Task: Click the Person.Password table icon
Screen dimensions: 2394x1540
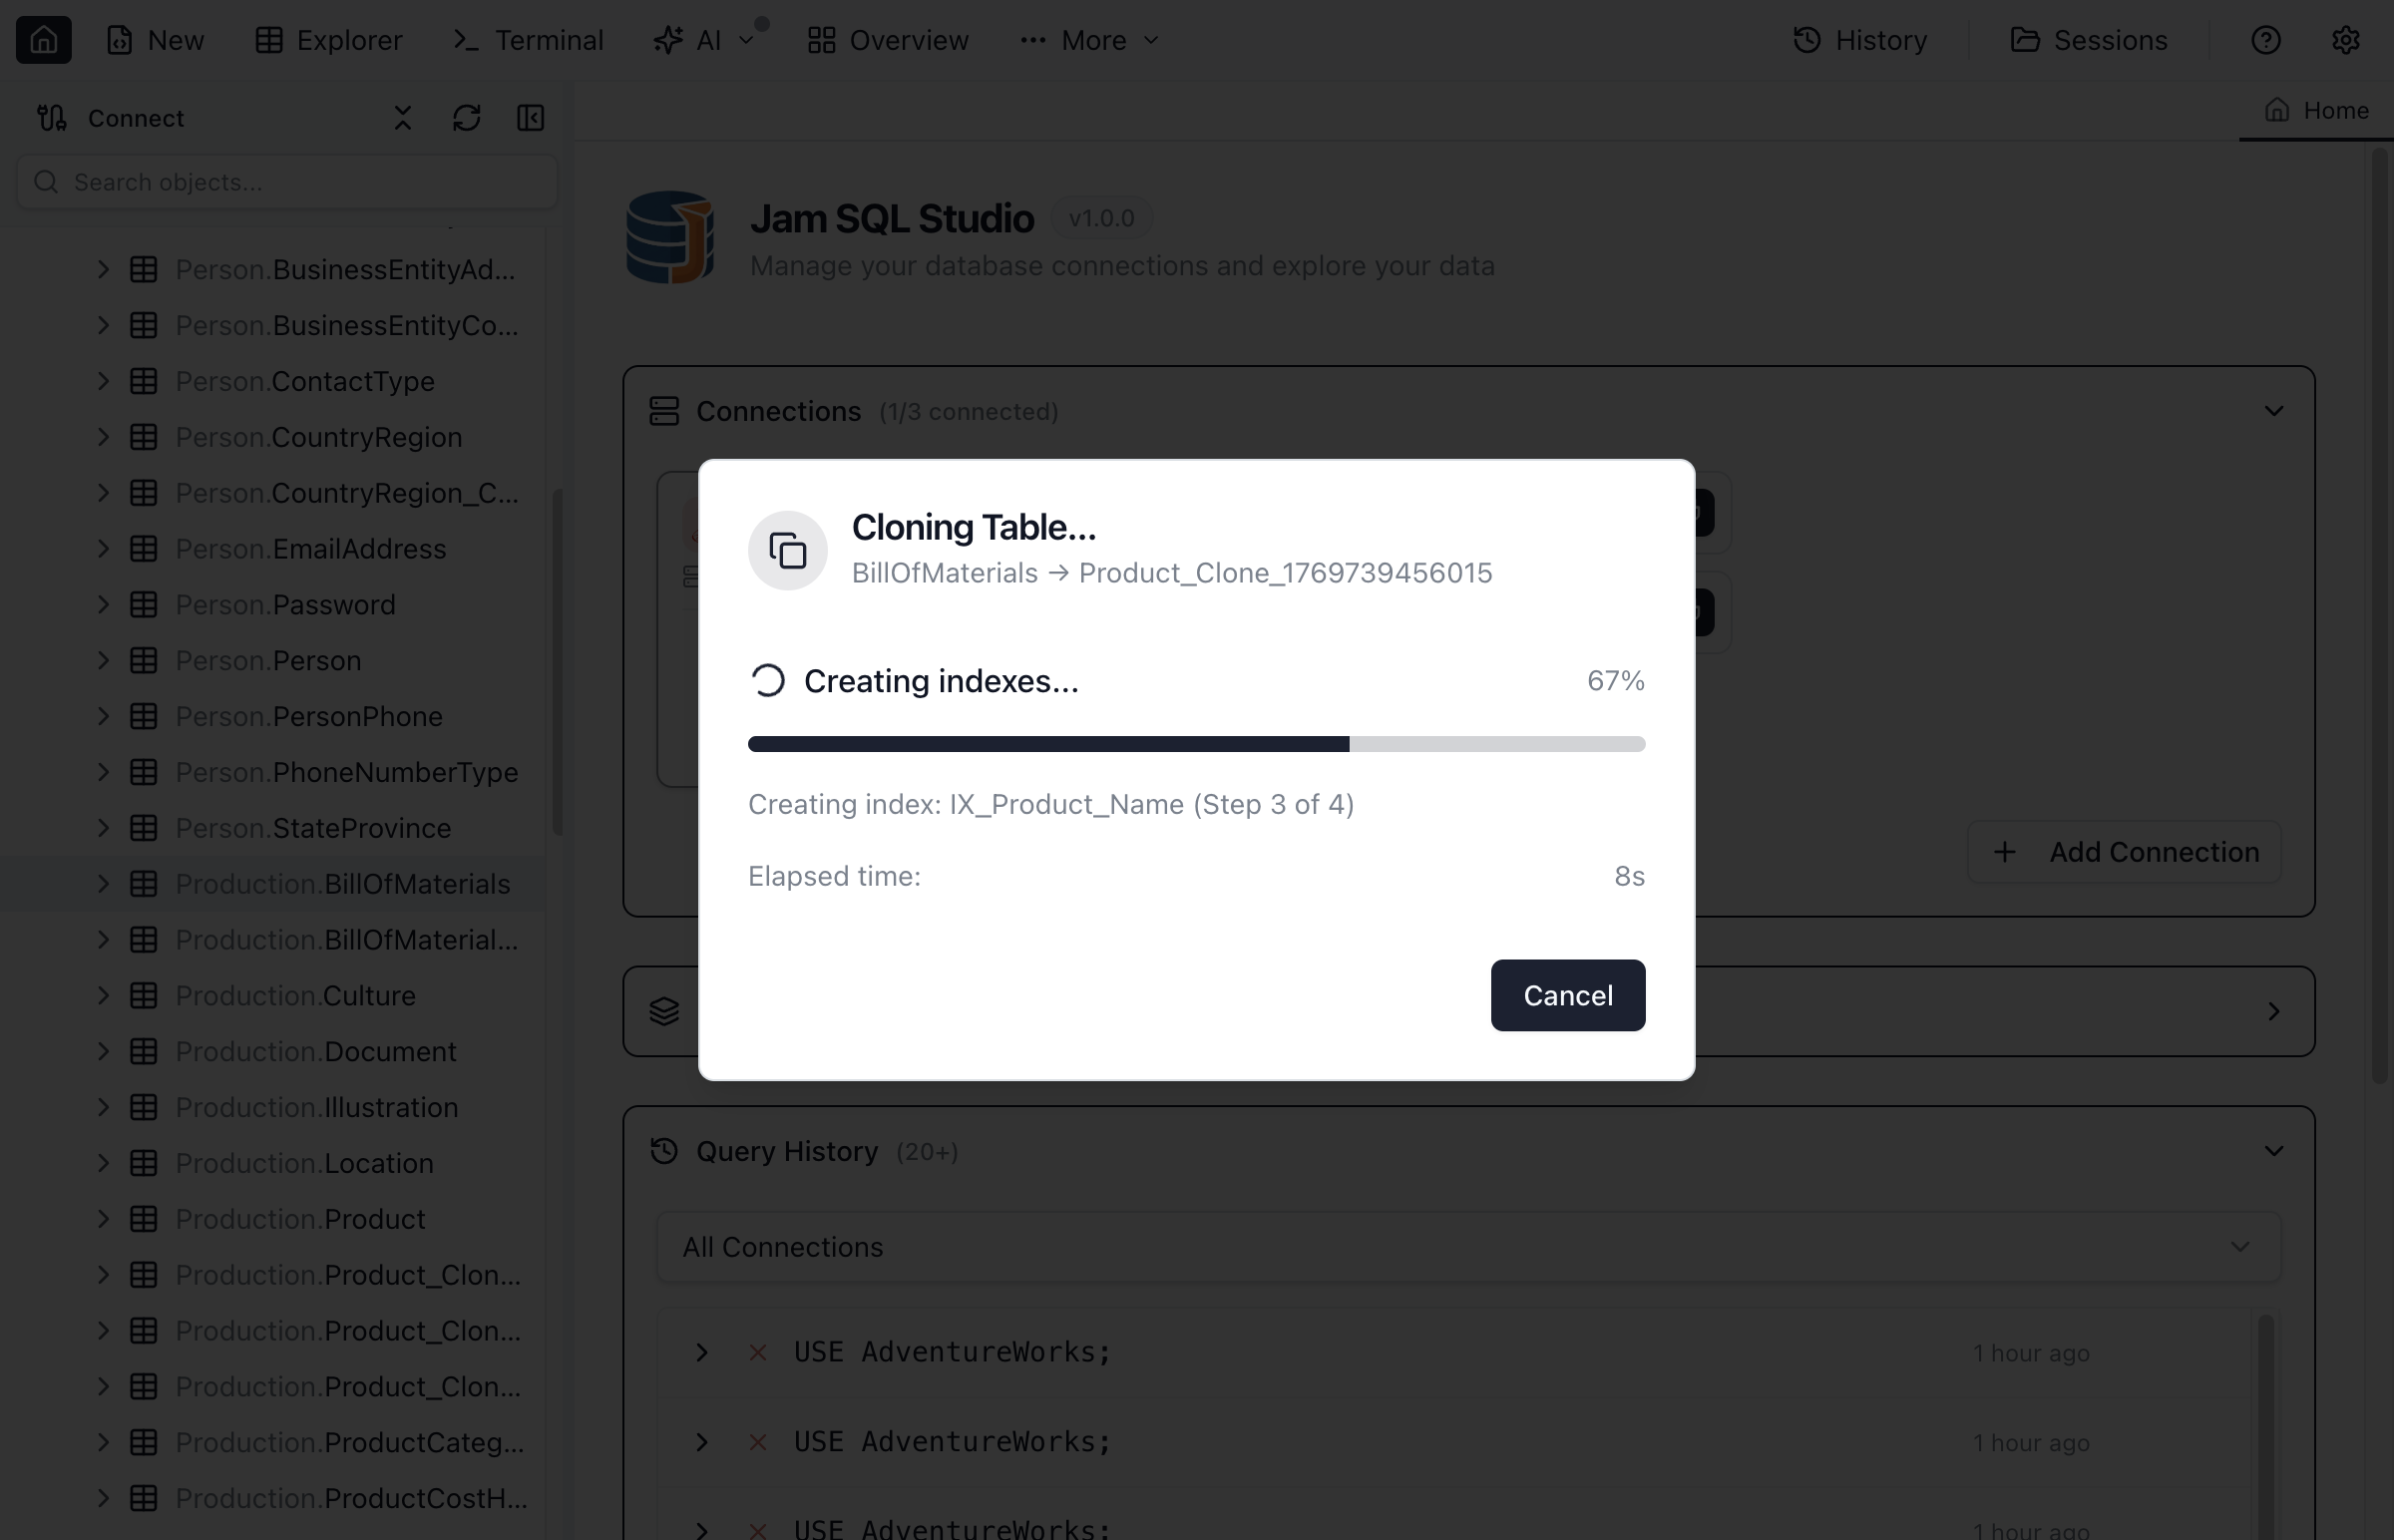Action: 144,605
